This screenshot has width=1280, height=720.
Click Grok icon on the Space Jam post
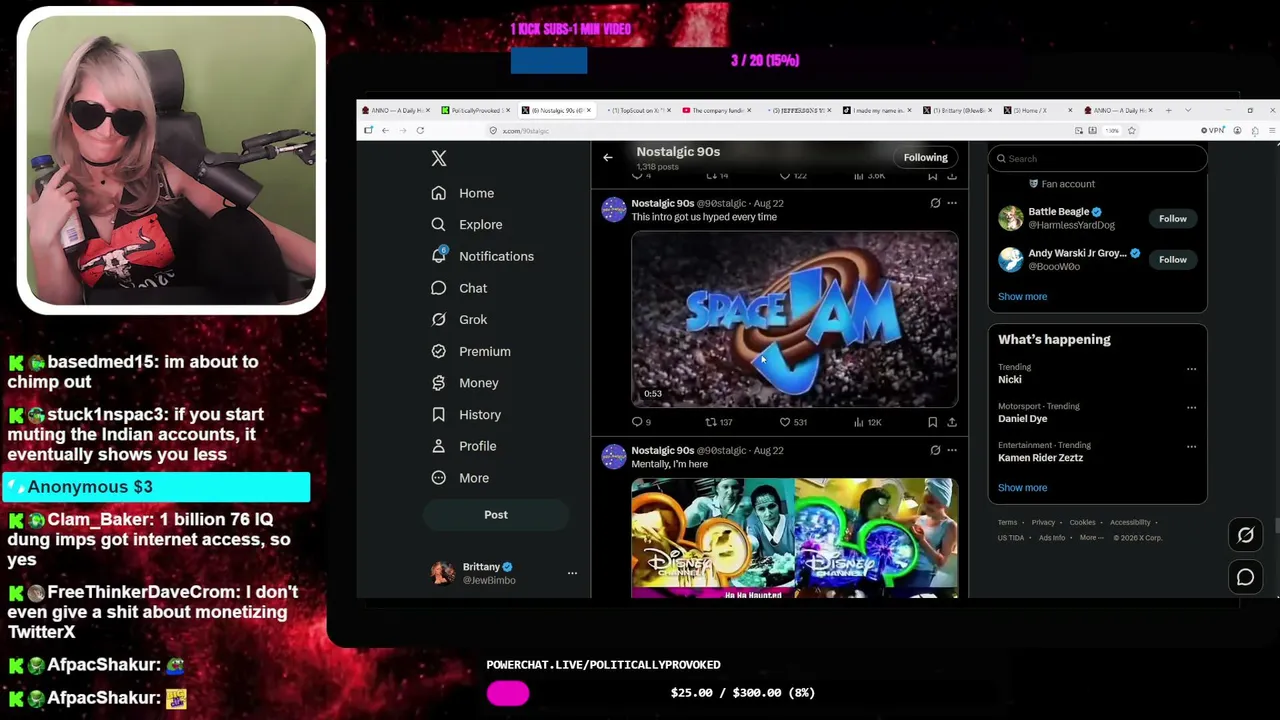935,203
